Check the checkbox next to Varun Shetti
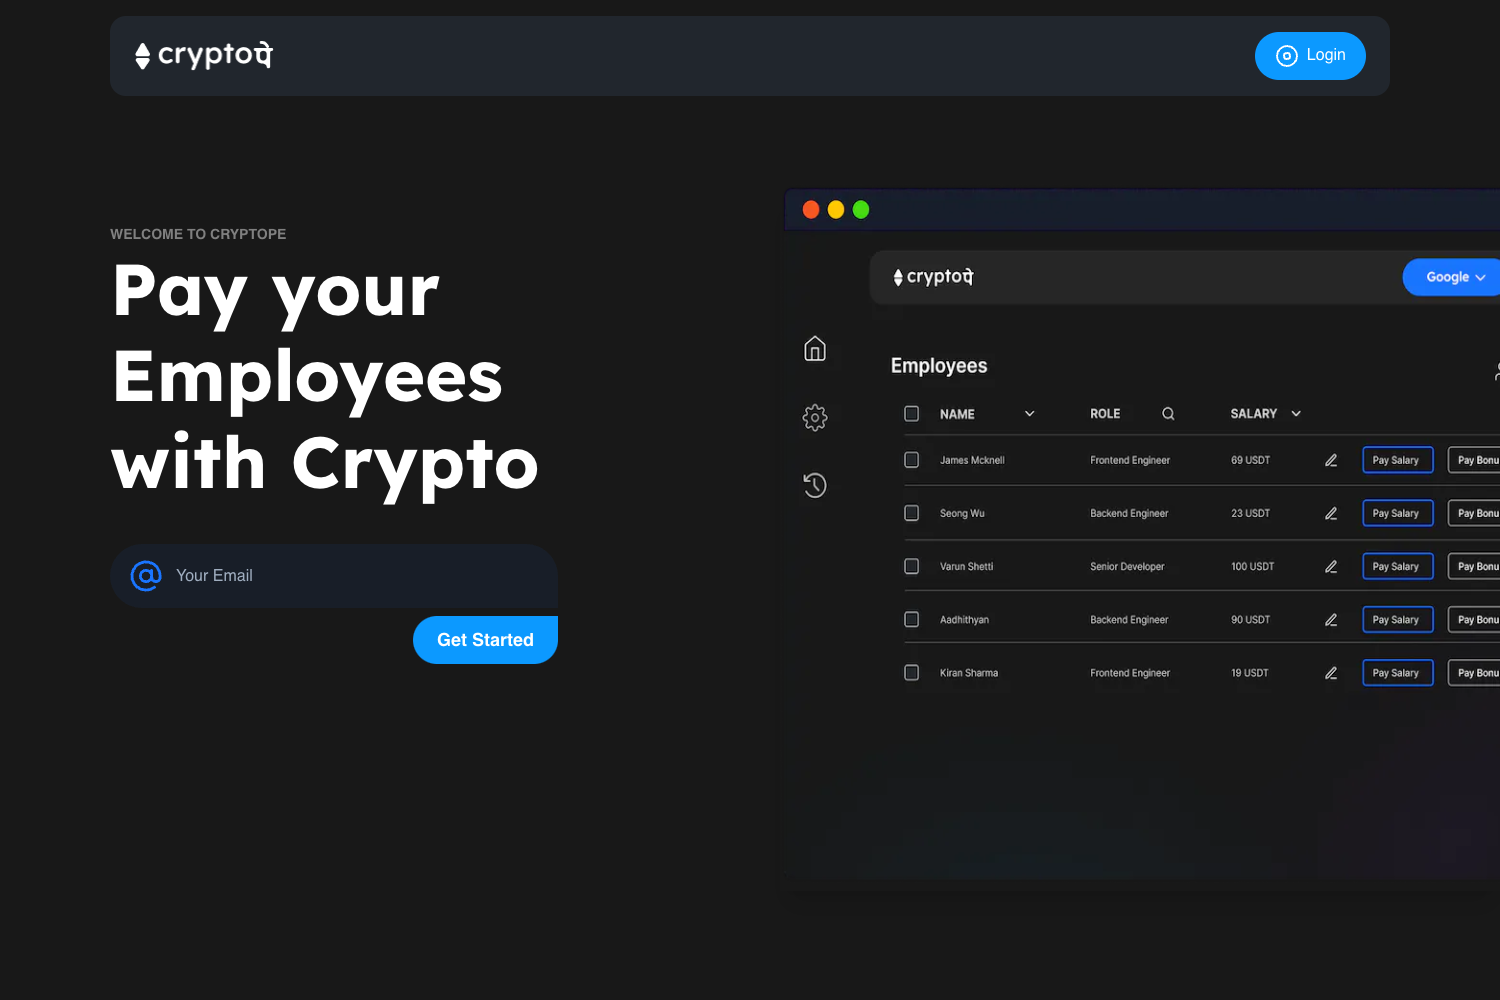Image resolution: width=1500 pixels, height=1000 pixels. (911, 565)
